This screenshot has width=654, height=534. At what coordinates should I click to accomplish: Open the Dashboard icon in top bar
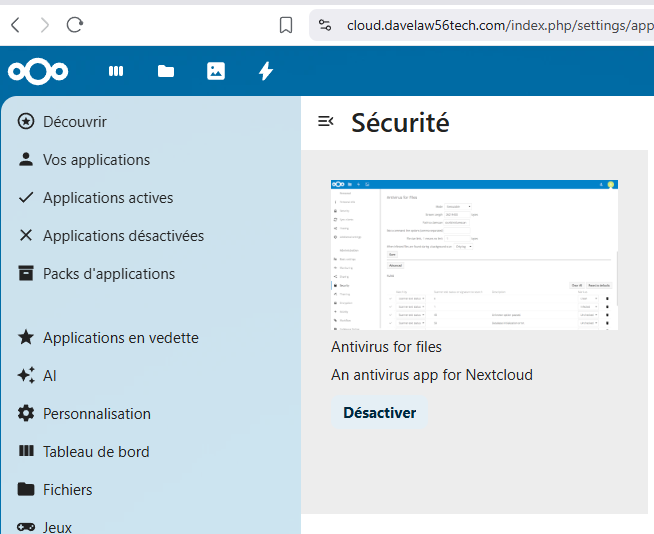116,71
